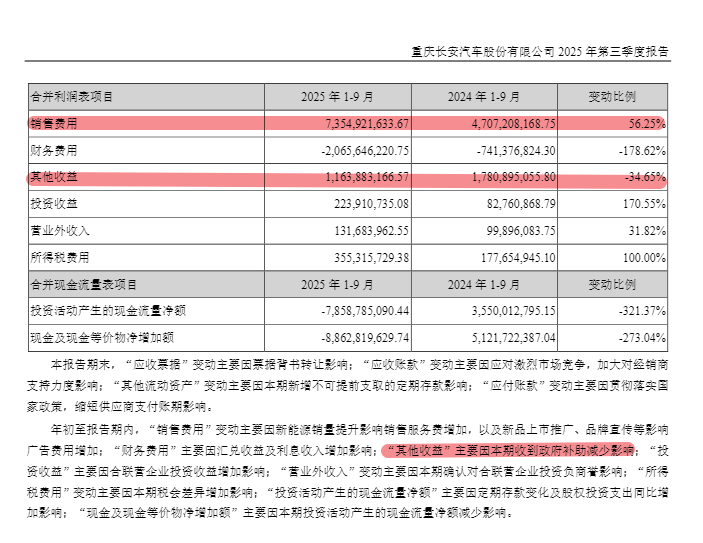Select the 营业外收入 row label
This screenshot has width=703, height=543.
(60, 230)
